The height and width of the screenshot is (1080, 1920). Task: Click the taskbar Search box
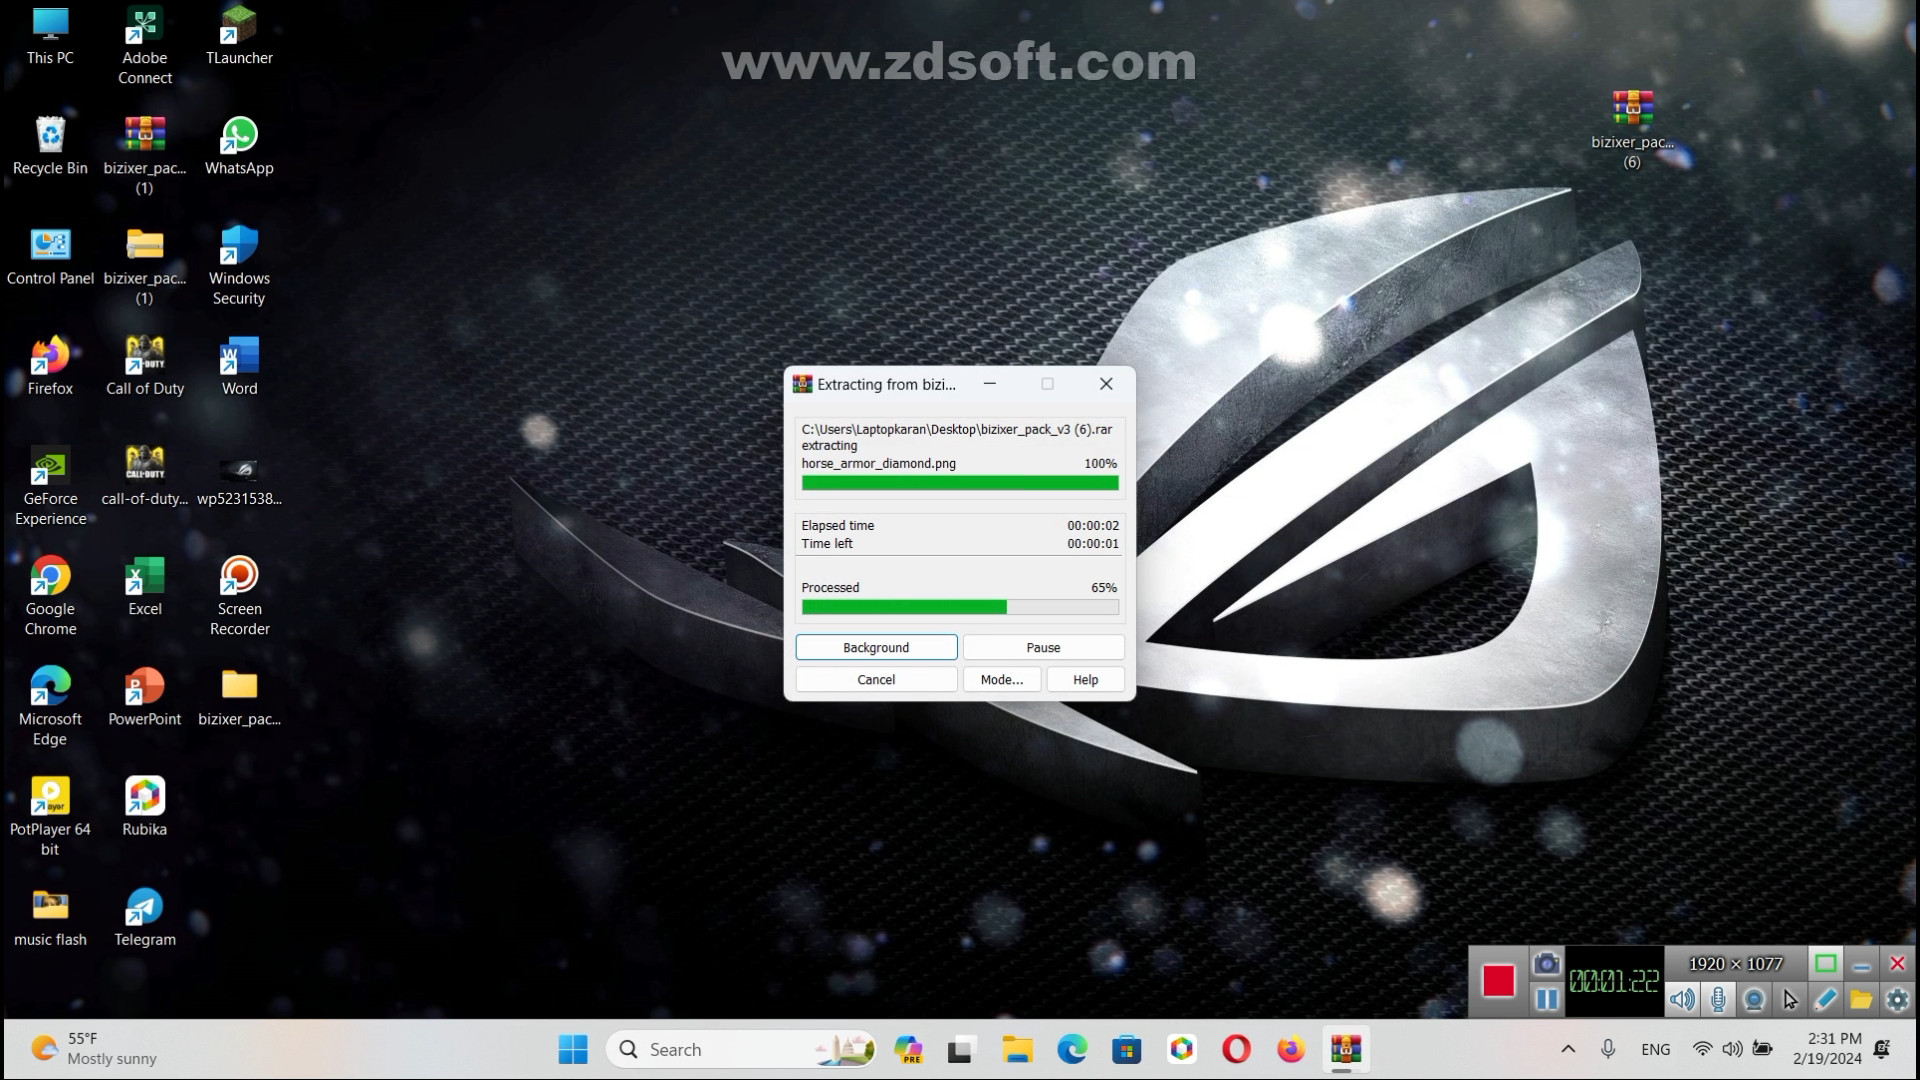(x=740, y=1049)
